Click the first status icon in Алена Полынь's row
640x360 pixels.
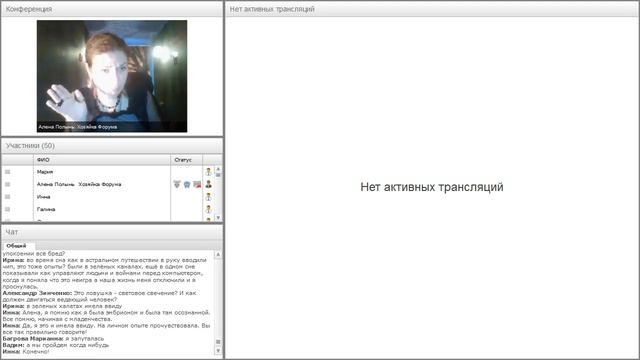[x=177, y=184]
